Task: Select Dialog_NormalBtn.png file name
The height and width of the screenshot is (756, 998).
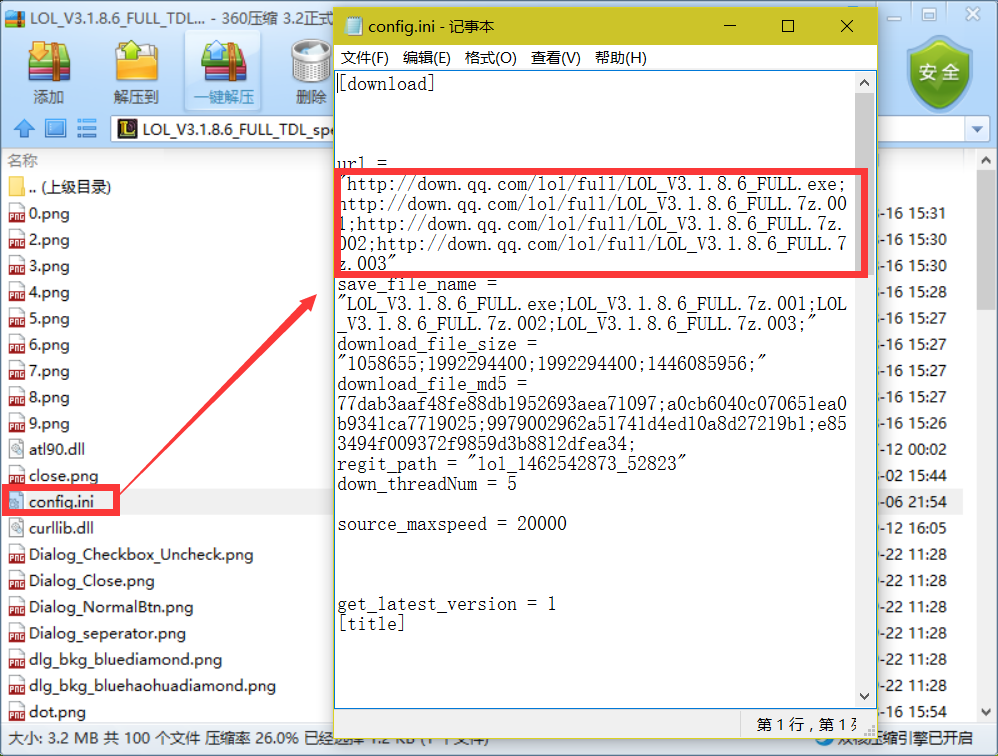Action: pos(111,607)
